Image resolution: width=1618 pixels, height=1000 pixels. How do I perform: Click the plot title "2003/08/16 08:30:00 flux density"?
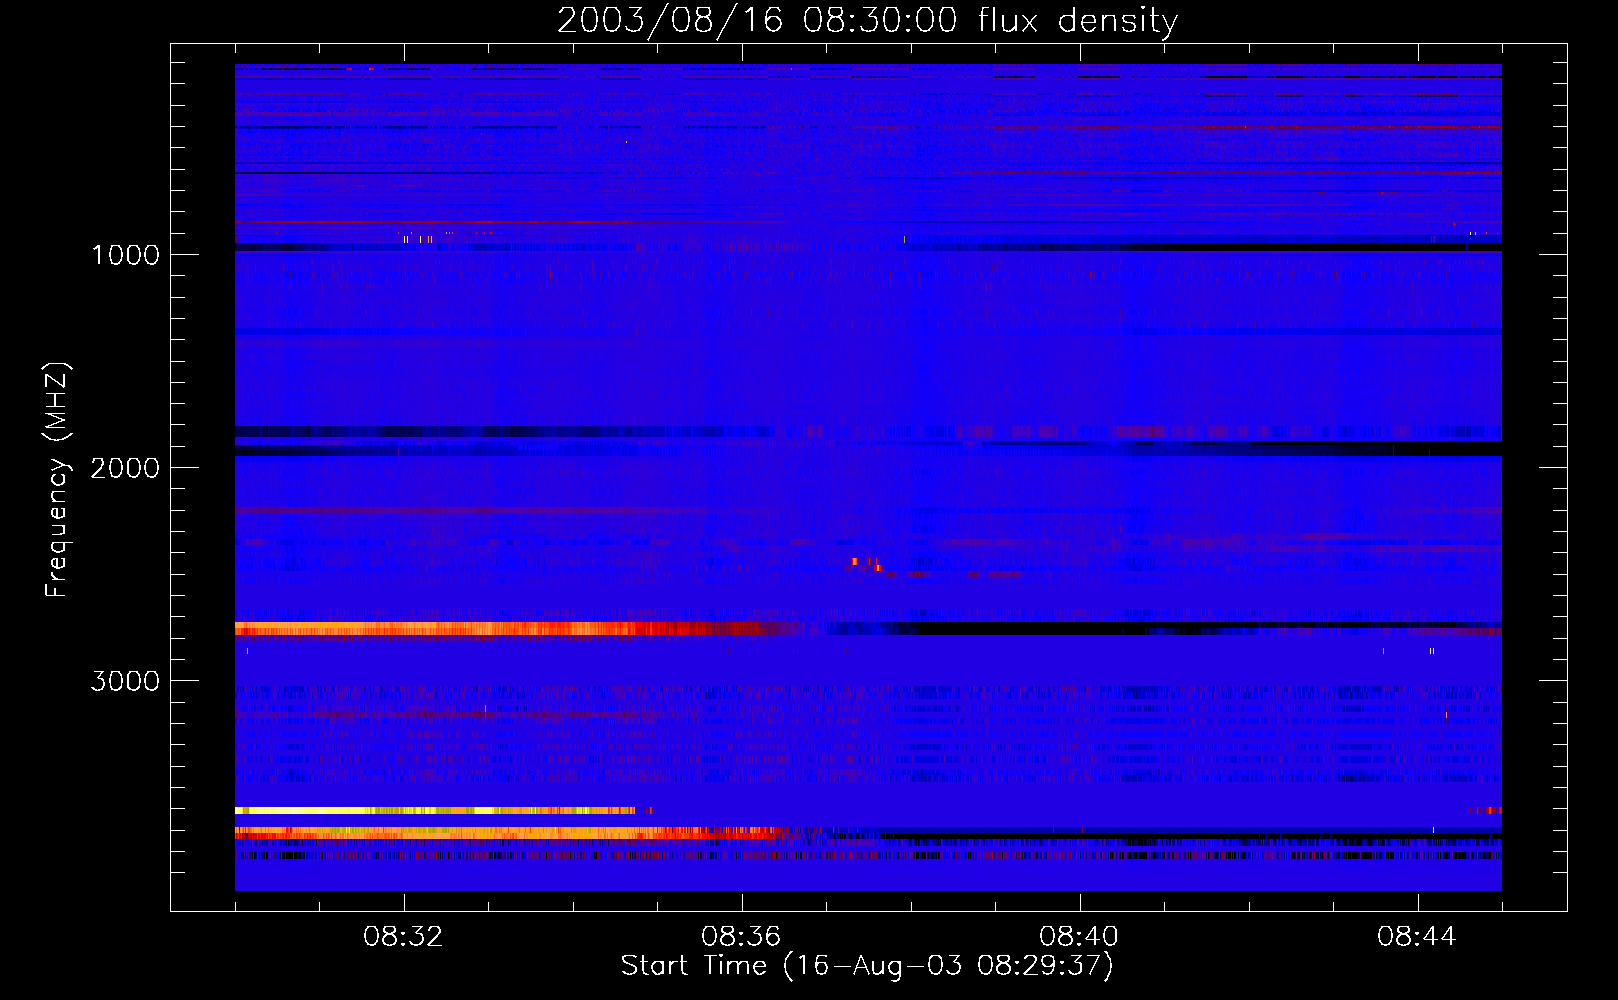pos(867,20)
